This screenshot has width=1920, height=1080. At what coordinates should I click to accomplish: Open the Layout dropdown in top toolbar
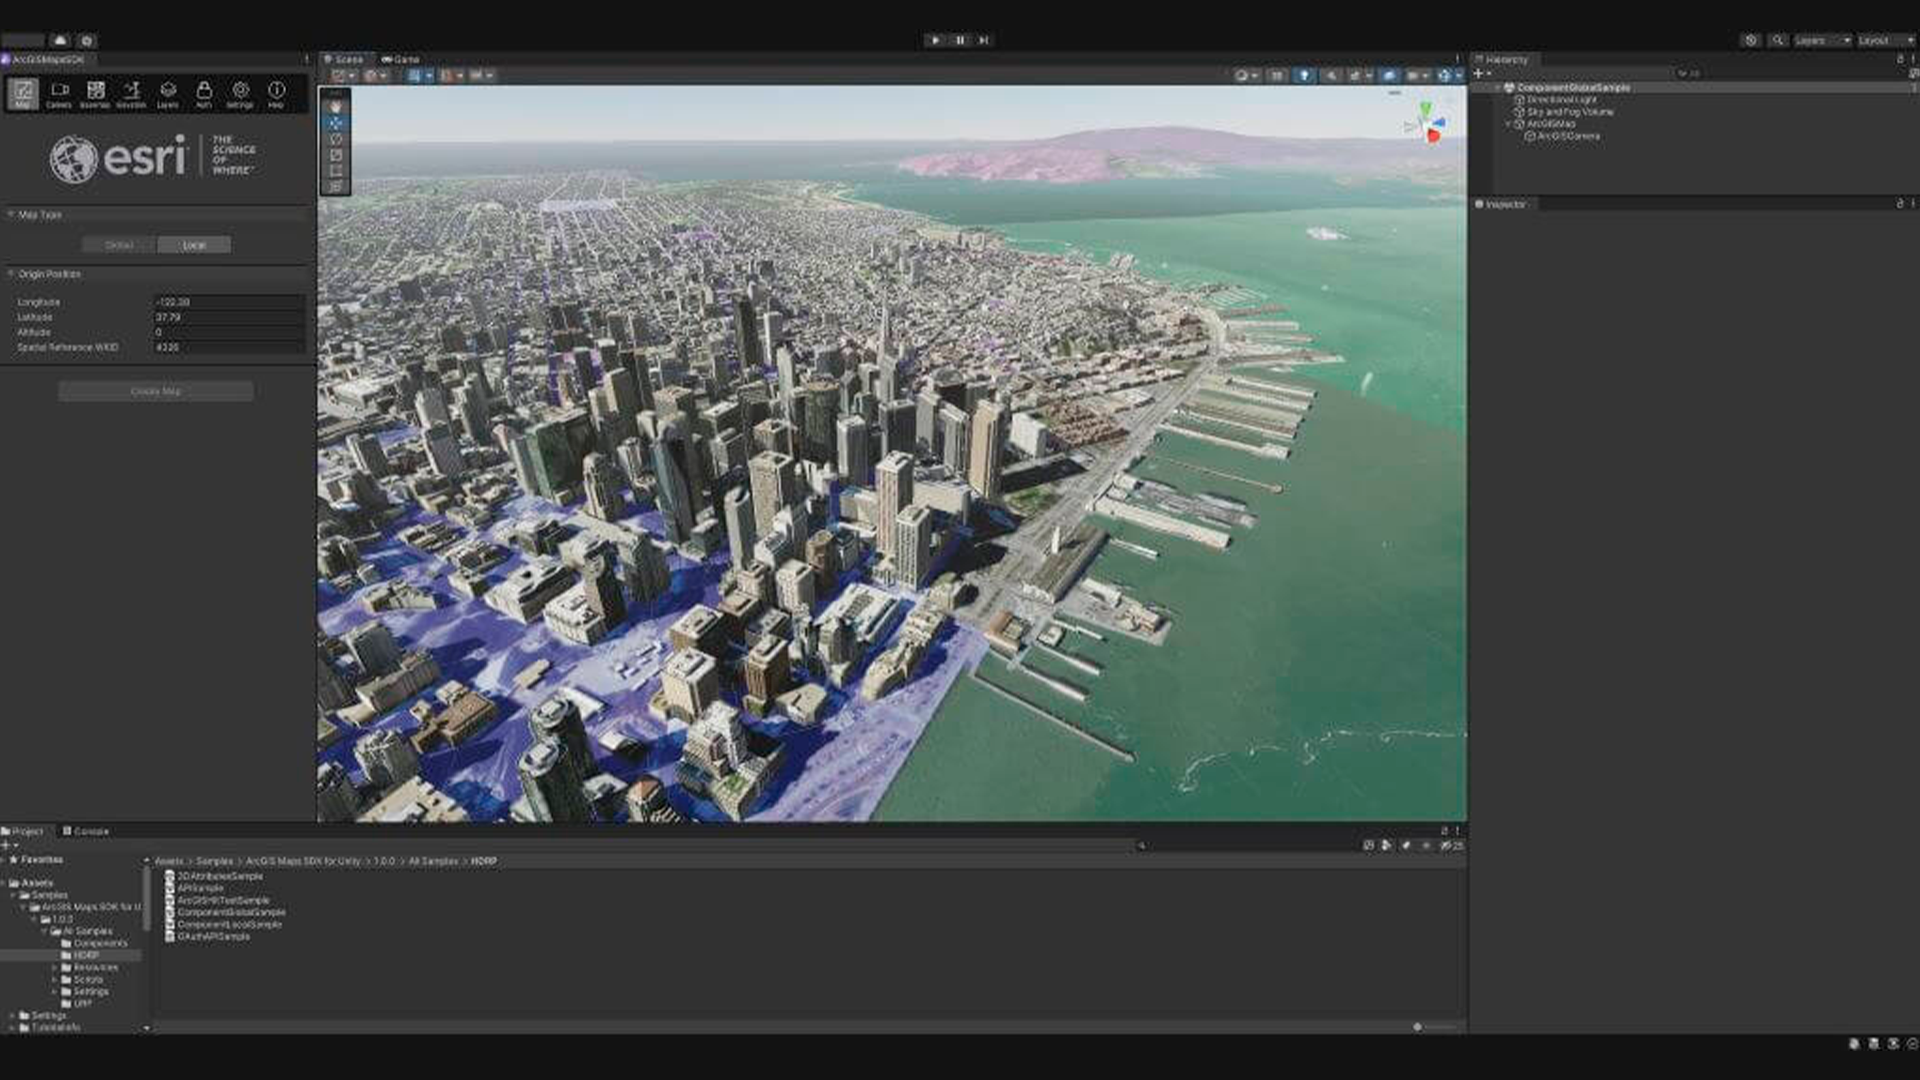pos(1884,41)
